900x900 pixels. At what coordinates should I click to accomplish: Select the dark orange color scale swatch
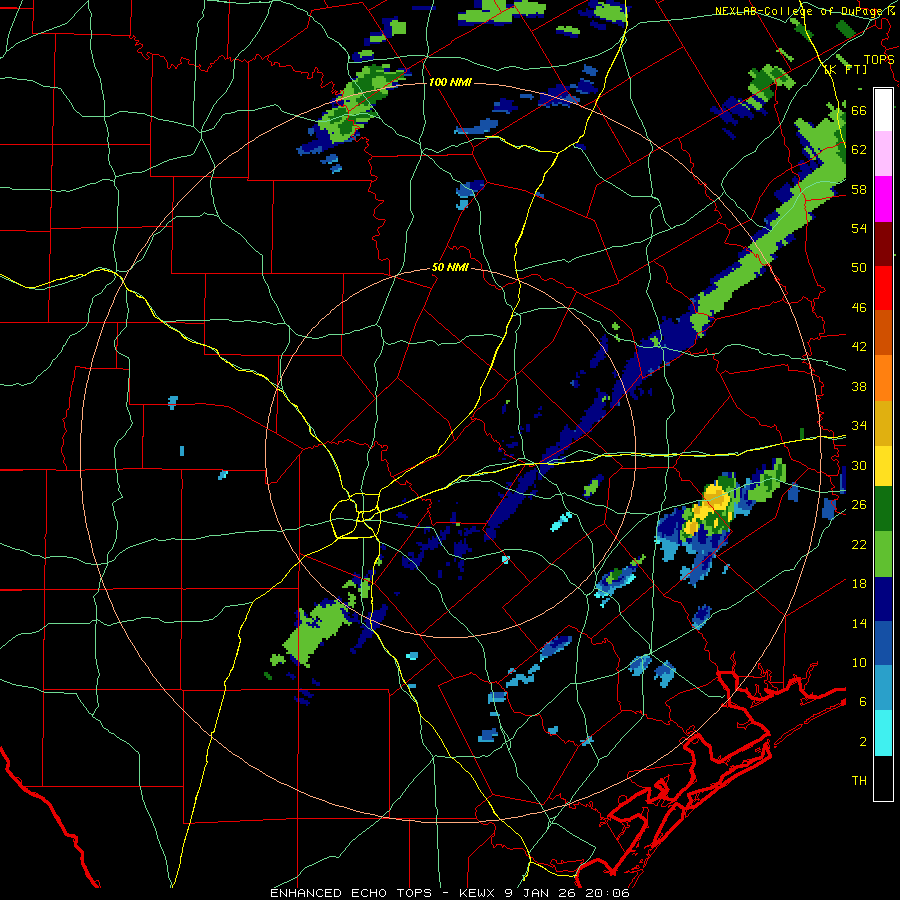click(x=883, y=332)
